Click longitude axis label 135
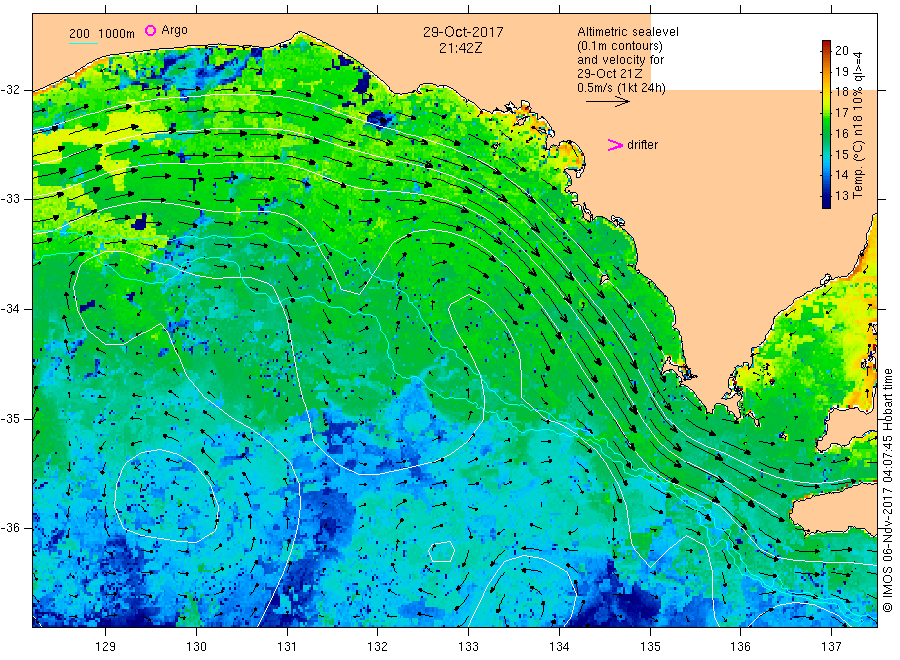 (650, 646)
